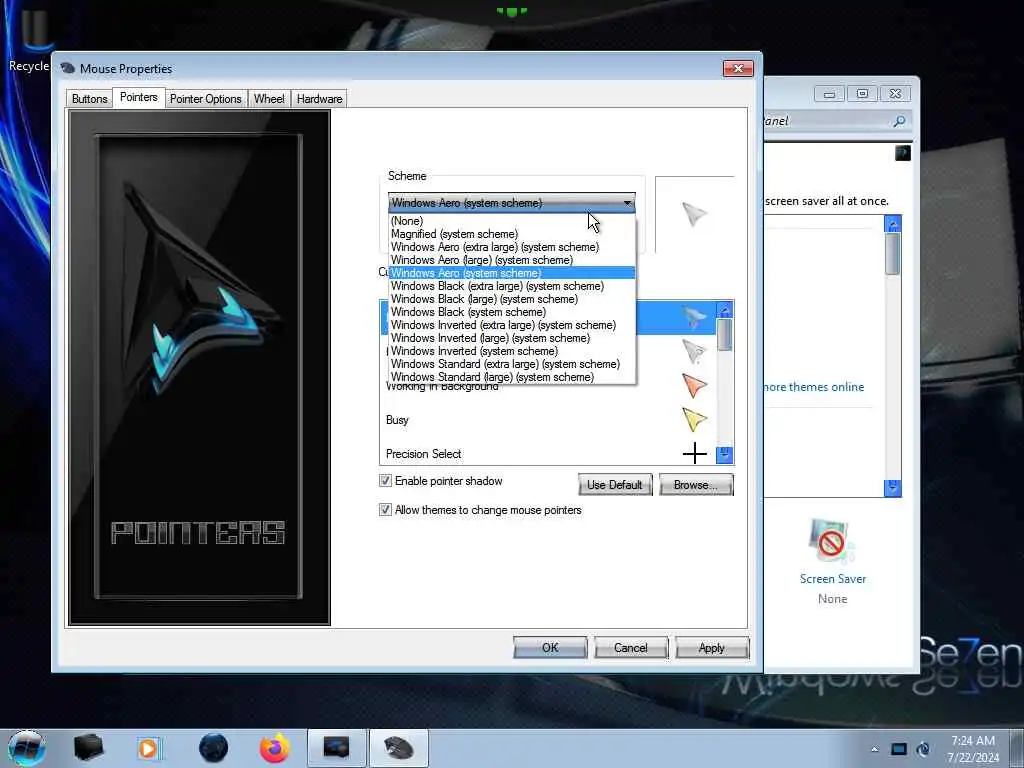The width and height of the screenshot is (1024, 768).
Task: Open the Screen Saver settings icon
Action: point(831,541)
